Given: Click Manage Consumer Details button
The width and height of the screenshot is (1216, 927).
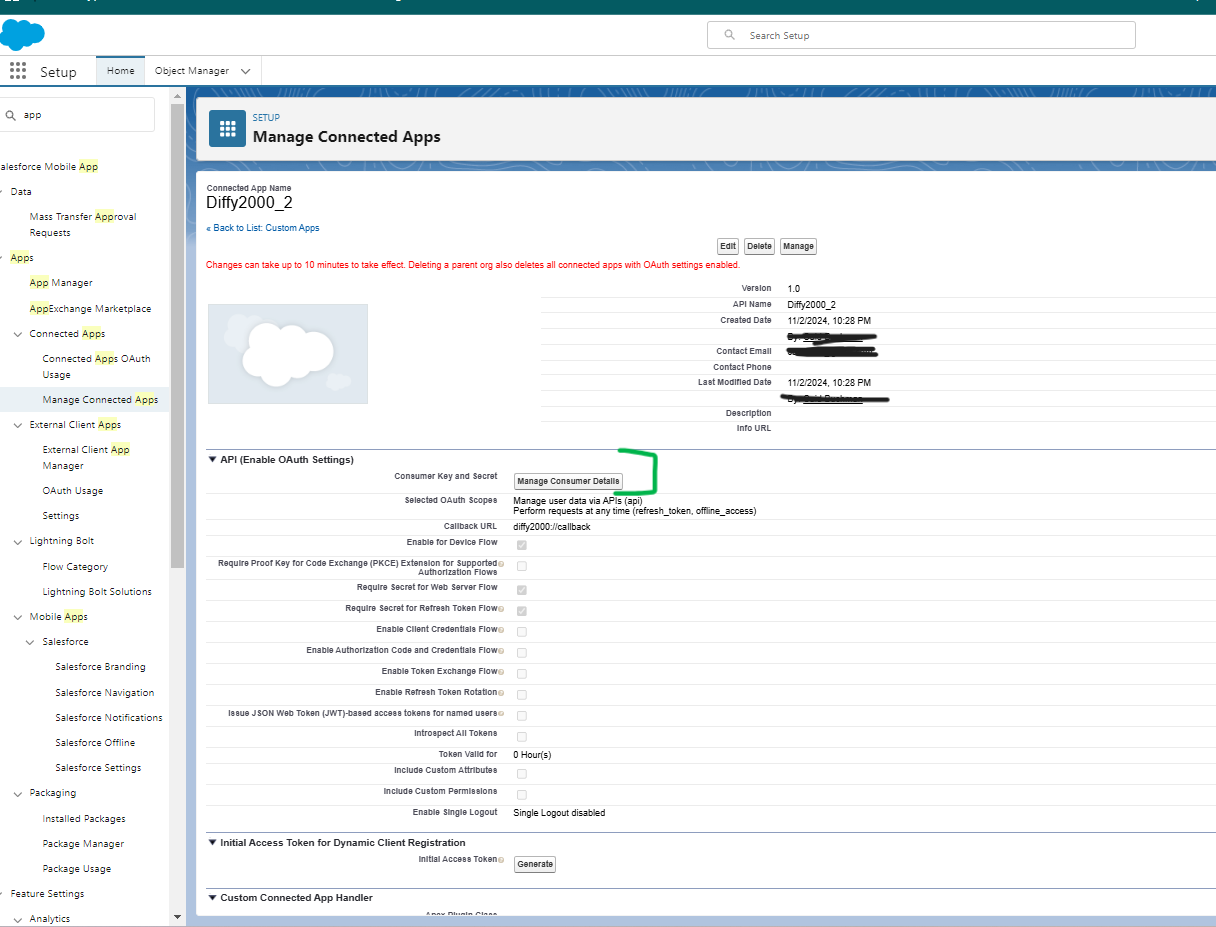Looking at the screenshot, I should click(568, 481).
